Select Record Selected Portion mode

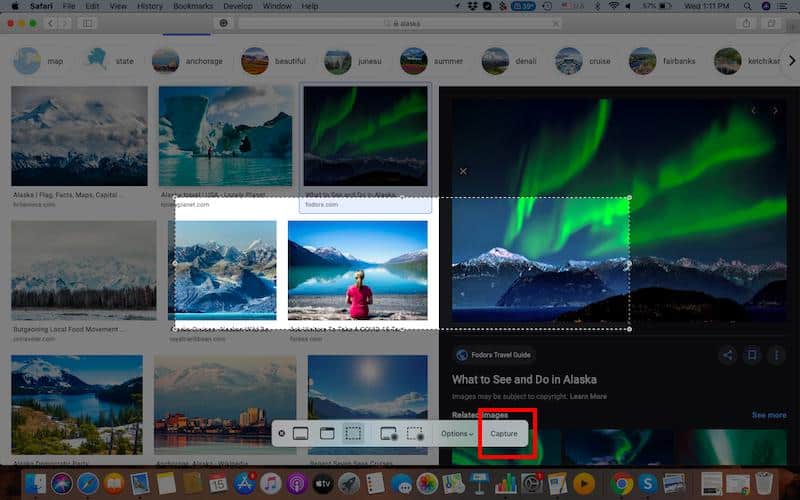[415, 433]
